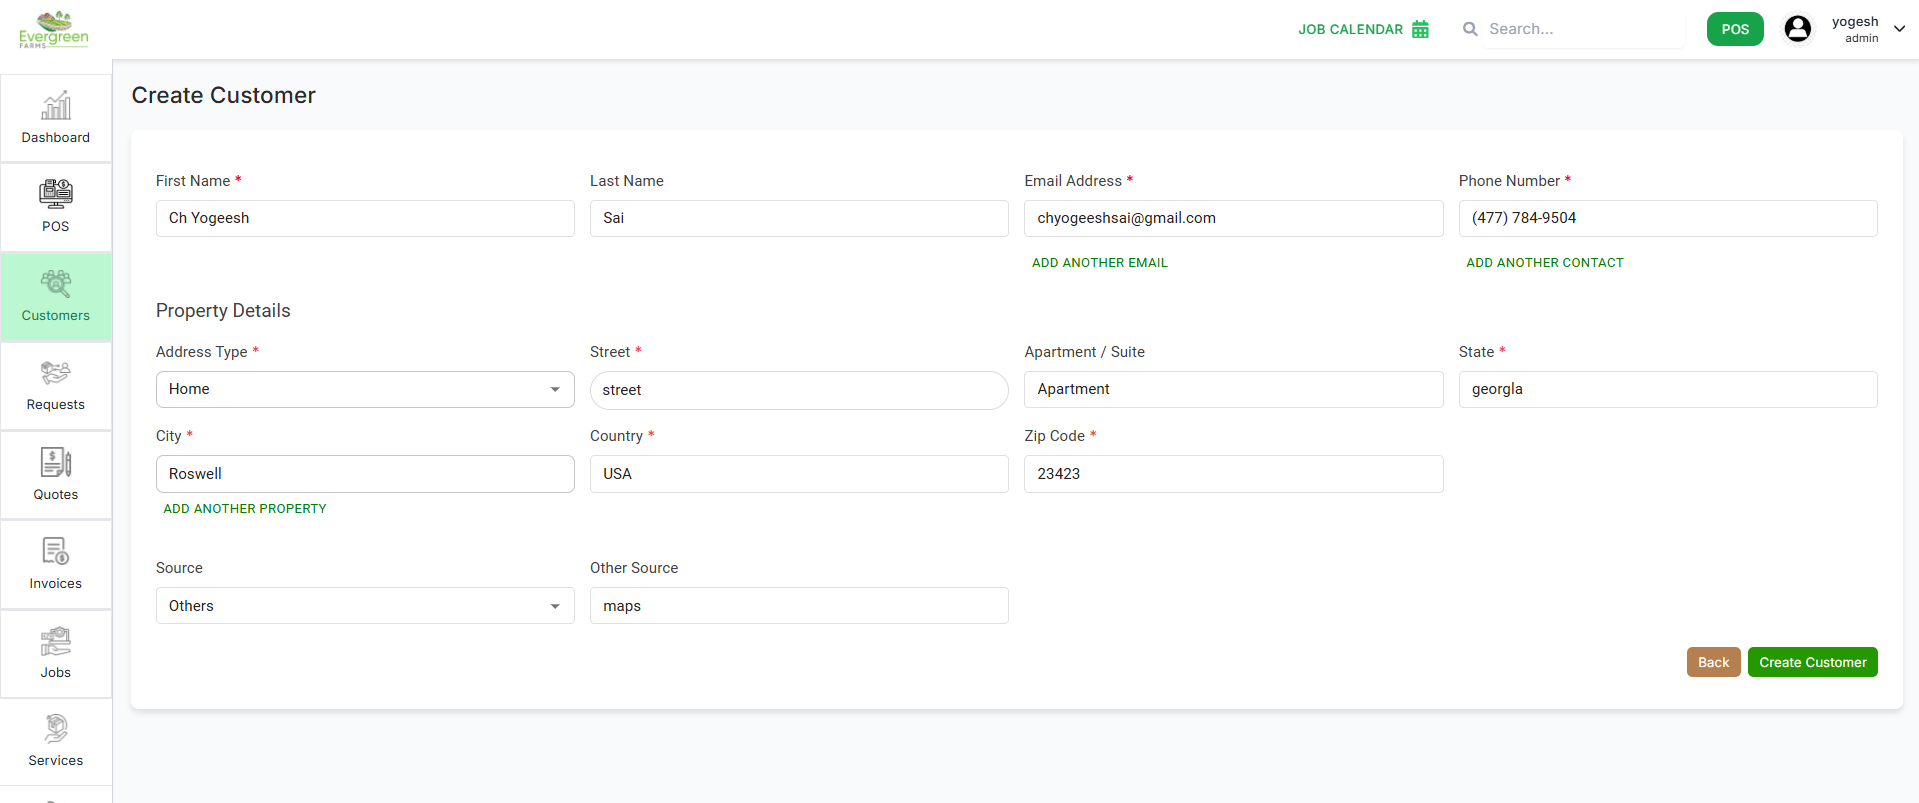Screen dimensions: 1919x803
Task: Open the POS register icon in sidebar
Action: pyautogui.click(x=56, y=194)
